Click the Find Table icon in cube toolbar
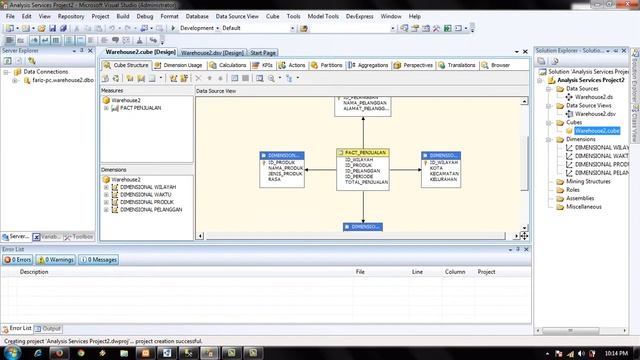This screenshot has height=360, width=640. pyautogui.click(x=260, y=78)
